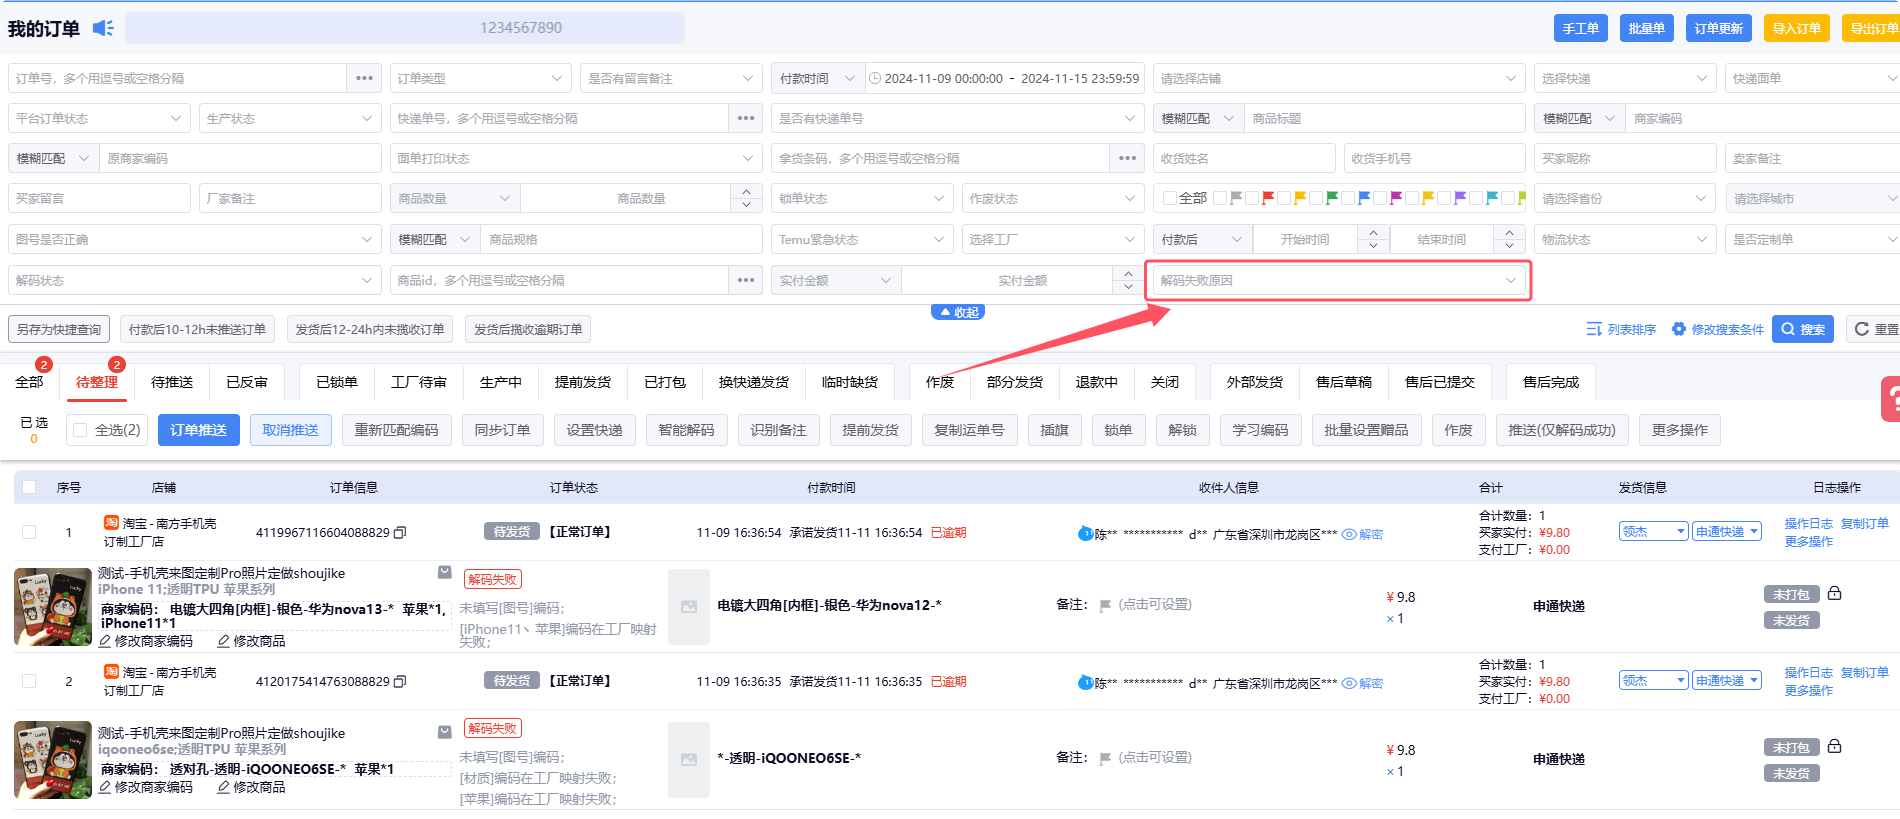1900x819 pixels.
Task: Open the 列表排序 sort icon
Action: pos(1594,329)
